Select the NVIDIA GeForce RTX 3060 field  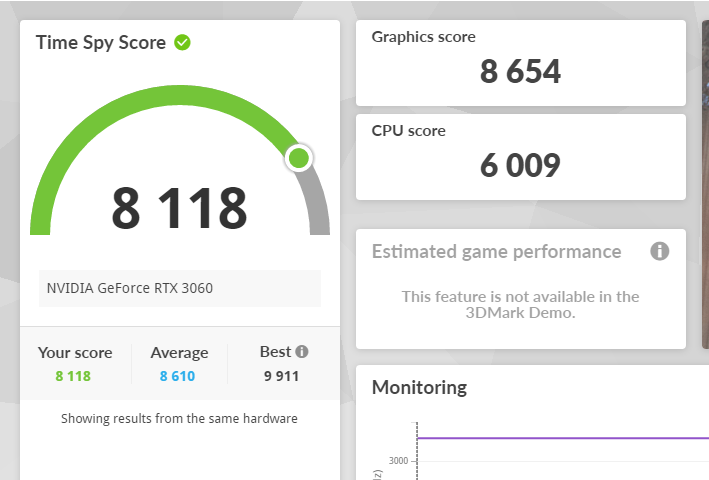coord(180,288)
